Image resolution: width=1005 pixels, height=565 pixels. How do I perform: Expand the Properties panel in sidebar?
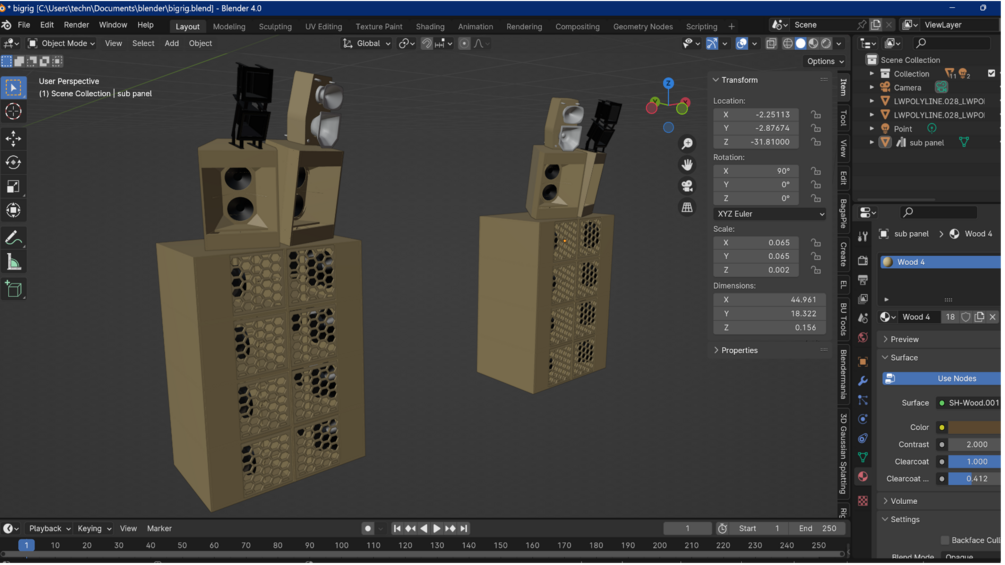coord(740,352)
